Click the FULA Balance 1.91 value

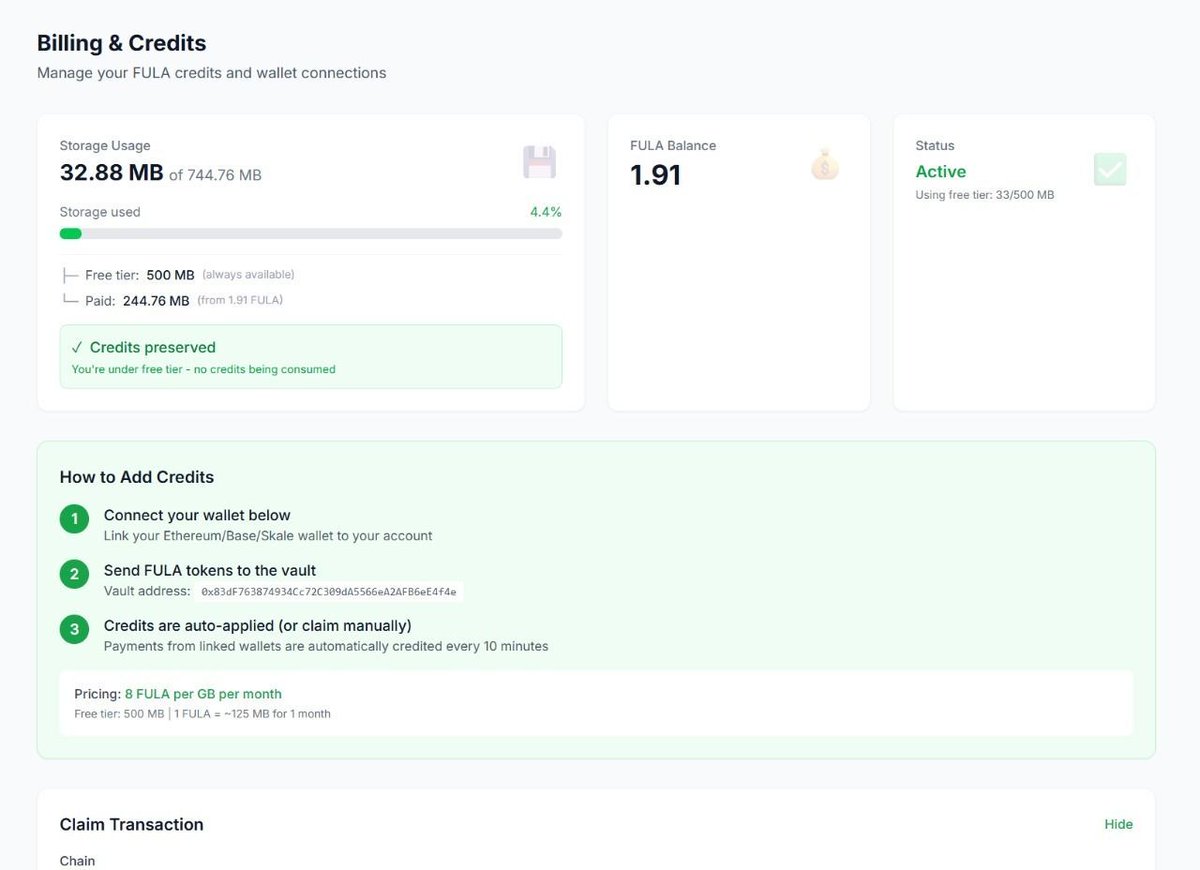click(655, 175)
